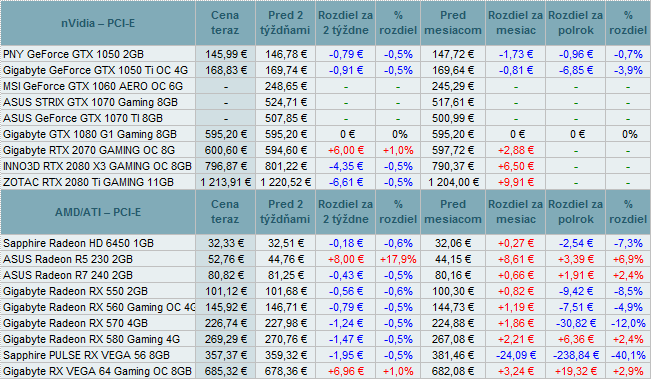Click the 1 213,91 € current price cell

[225, 182]
